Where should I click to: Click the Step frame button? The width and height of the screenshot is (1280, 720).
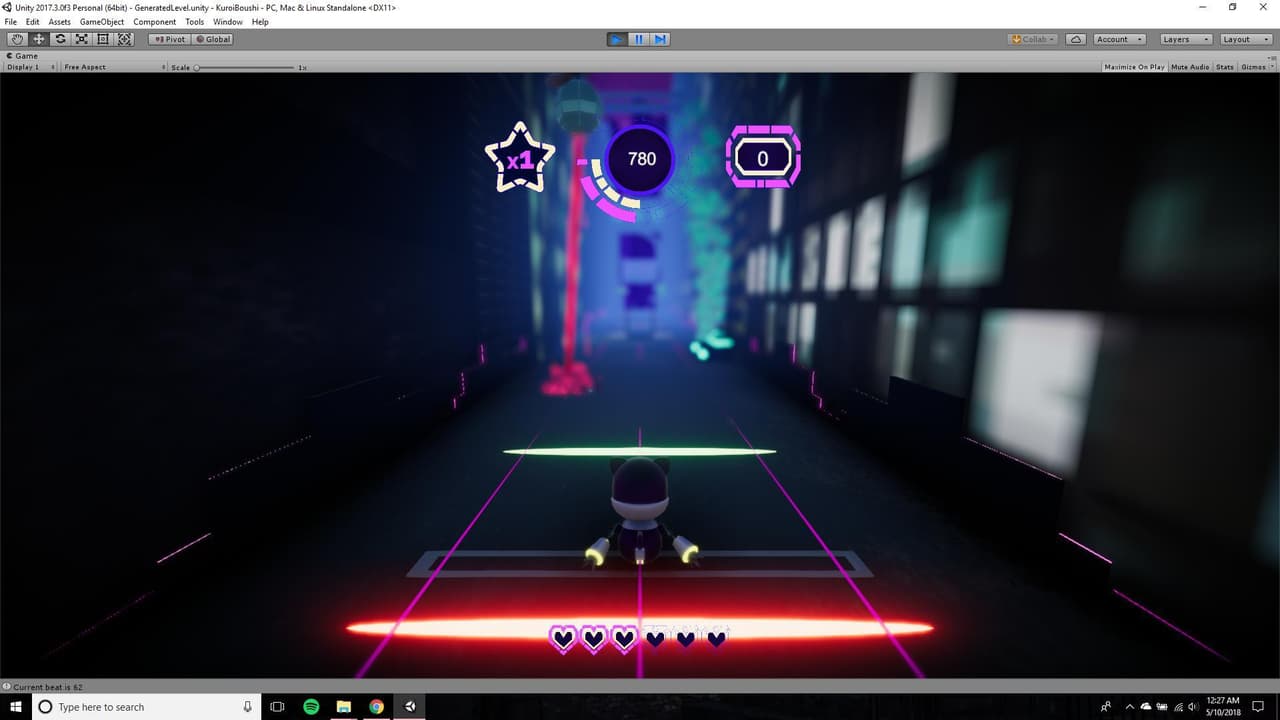pos(660,39)
